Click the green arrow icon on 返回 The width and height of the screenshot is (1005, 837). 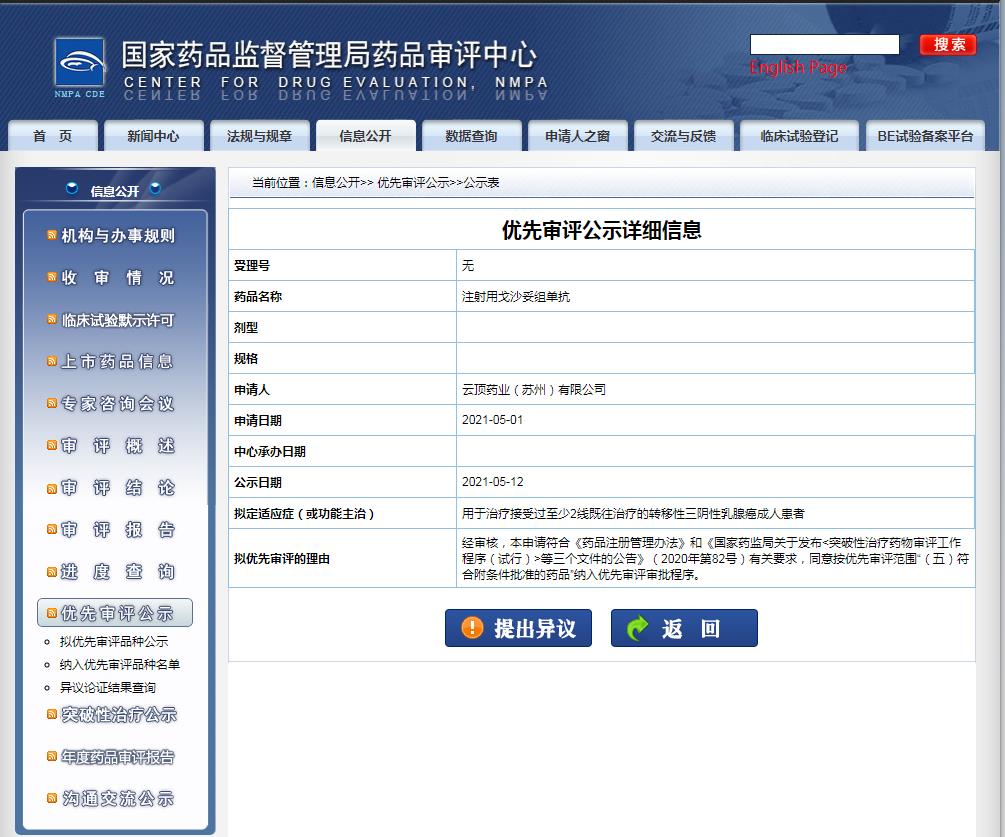pyautogui.click(x=637, y=628)
